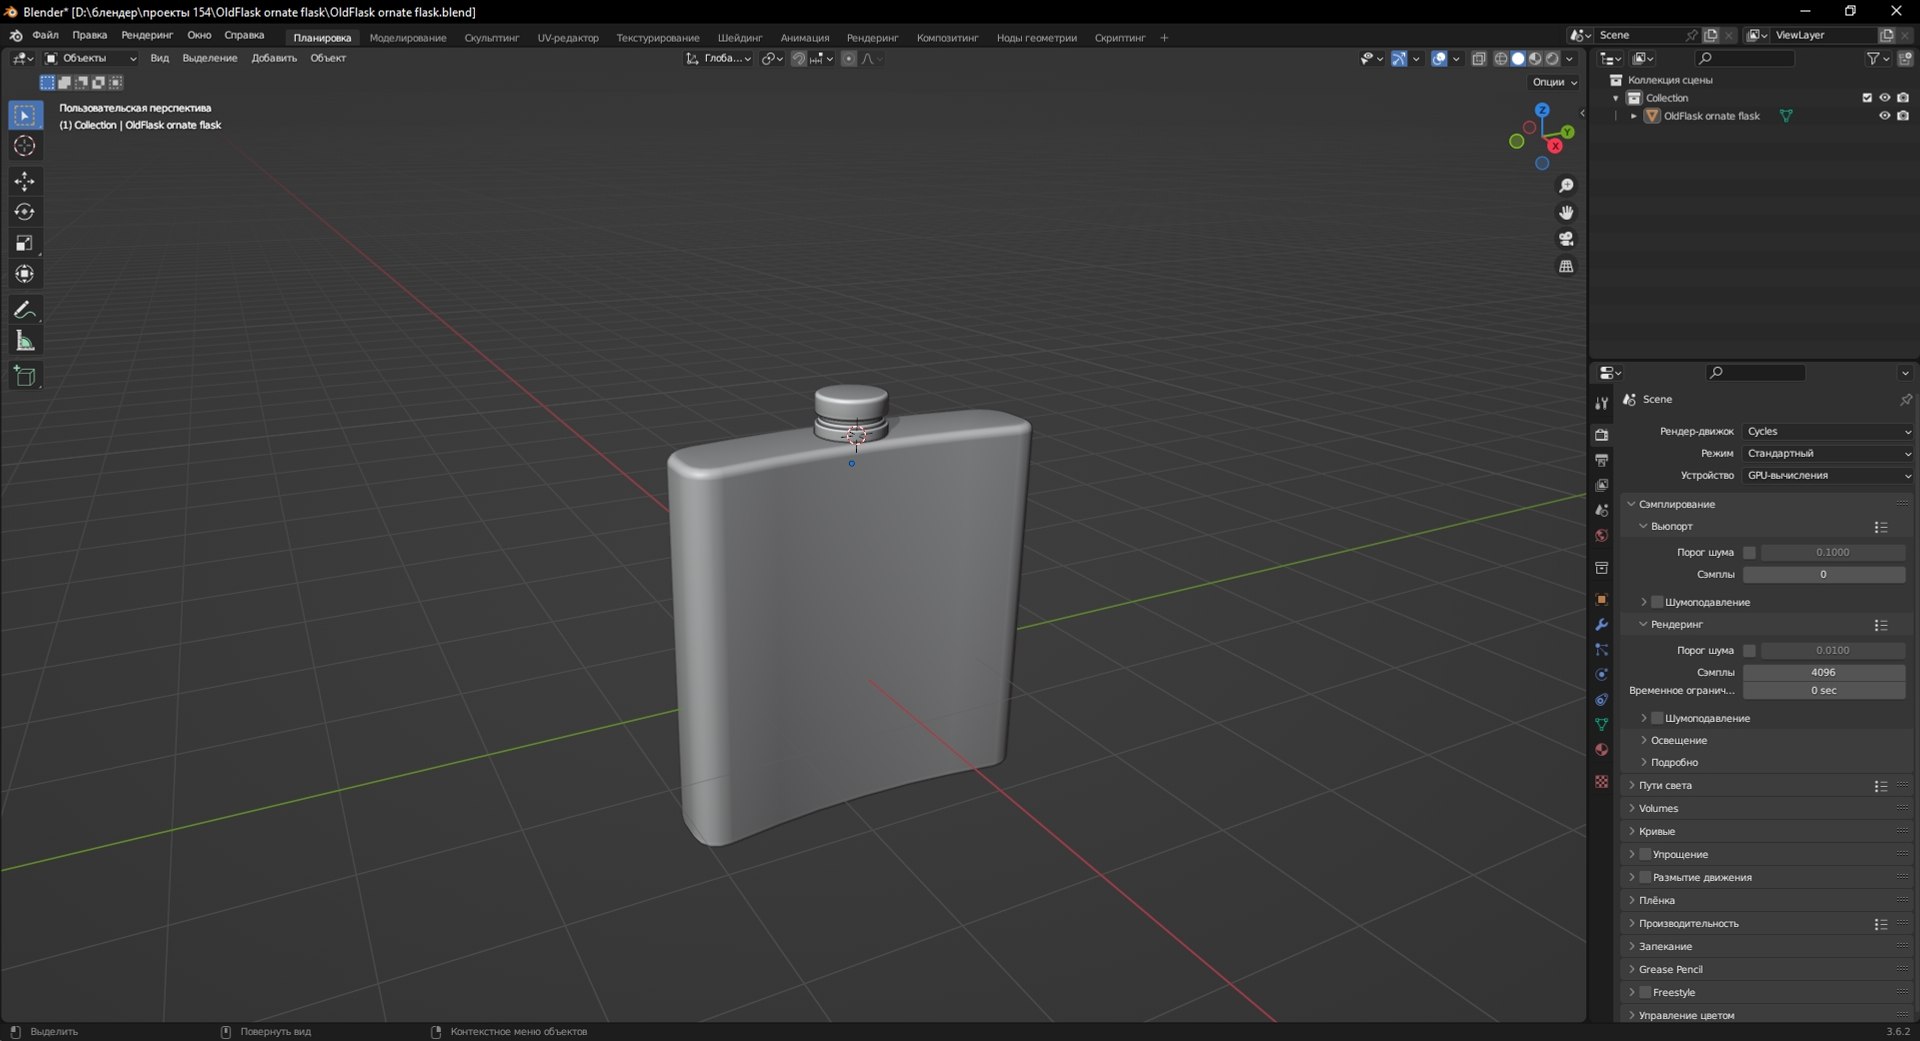Select the Measure ruler tool

pyautogui.click(x=25, y=341)
